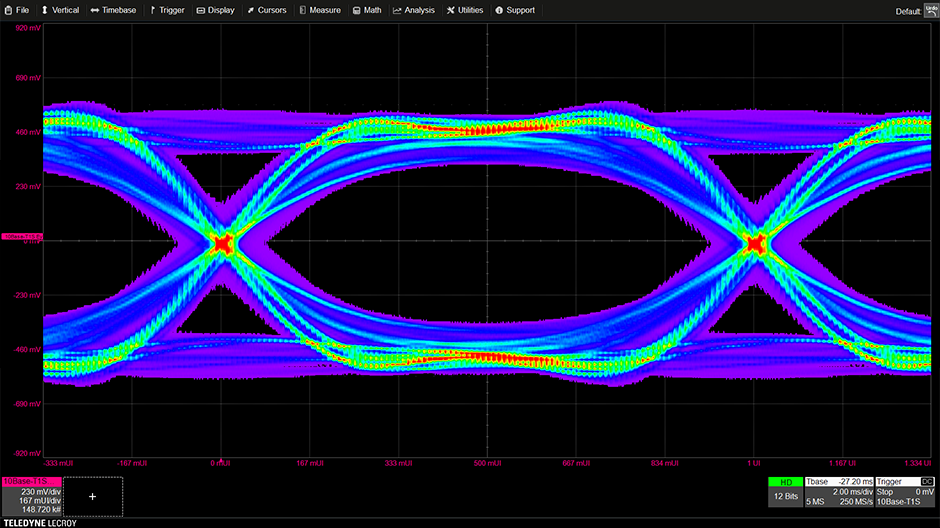Open the Utilities menu
Image resolution: width=940 pixels, height=528 pixels.
(465, 10)
